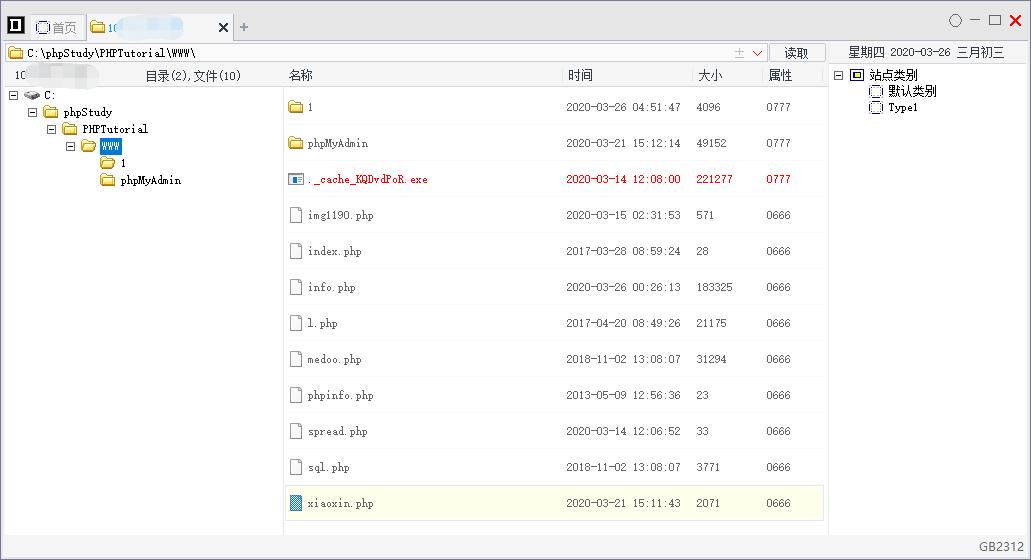Click the 目录(2),文件(10) count label
The width and height of the screenshot is (1031, 560).
193,76
